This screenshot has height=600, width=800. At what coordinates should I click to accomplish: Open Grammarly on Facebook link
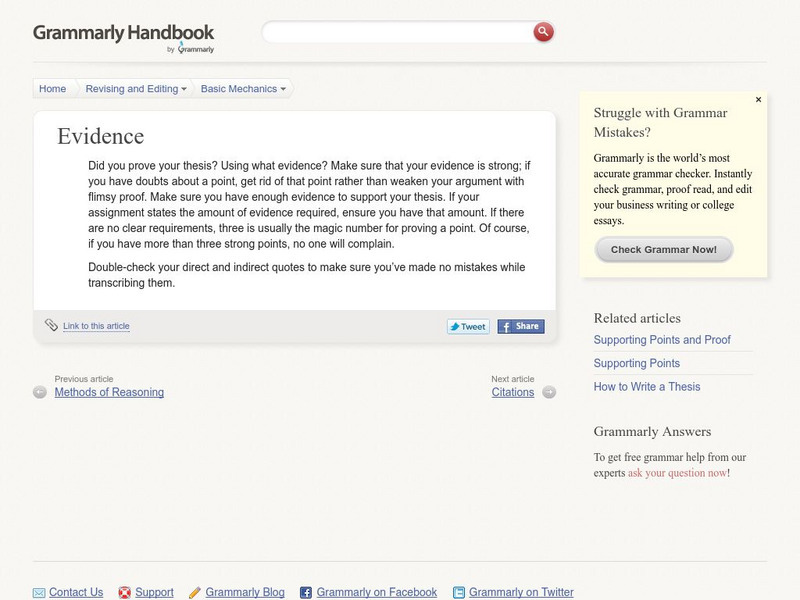coord(377,592)
